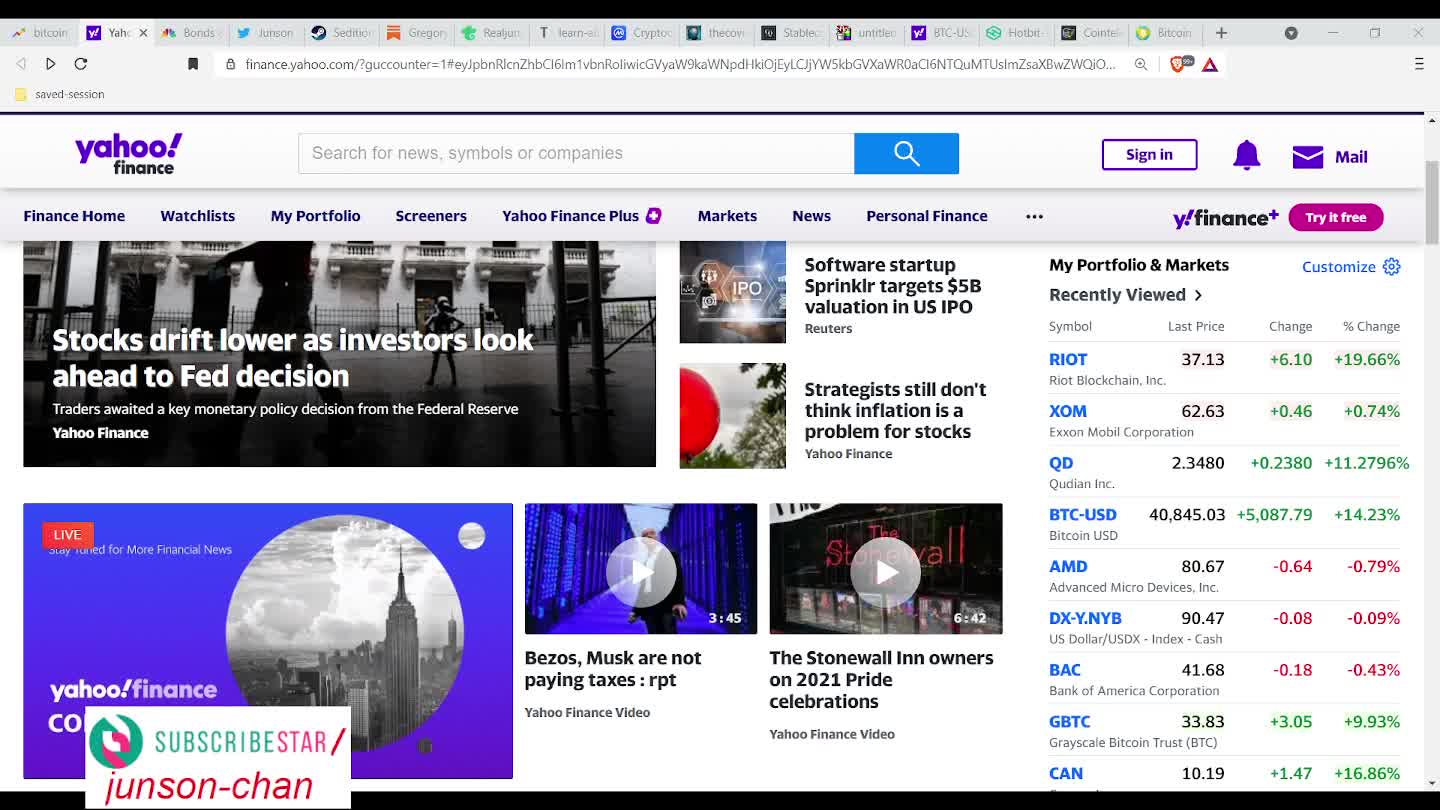Open the BAC ticker link
This screenshot has height=810, width=1440.
pos(1065,670)
